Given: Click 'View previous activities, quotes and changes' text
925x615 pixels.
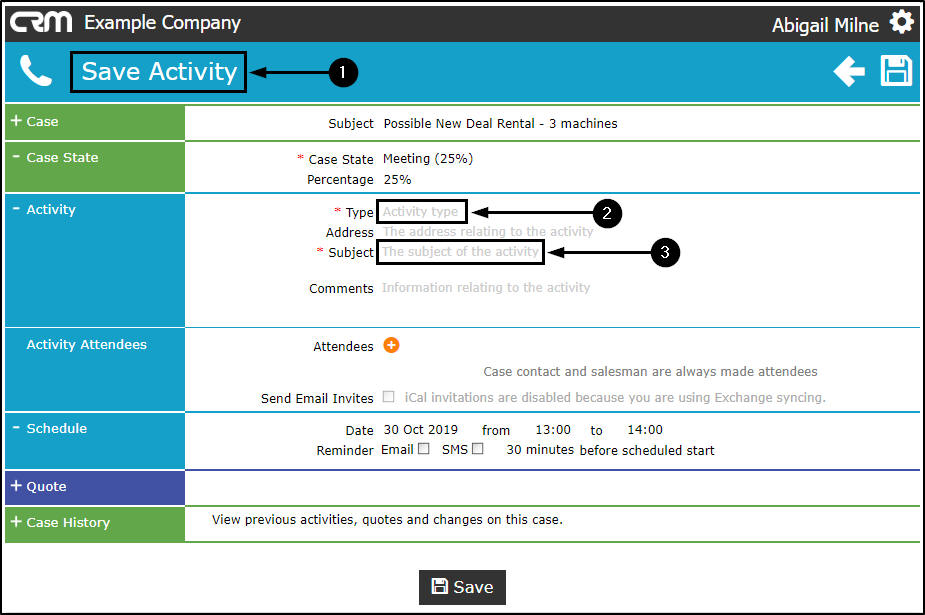Looking at the screenshot, I should (387, 519).
